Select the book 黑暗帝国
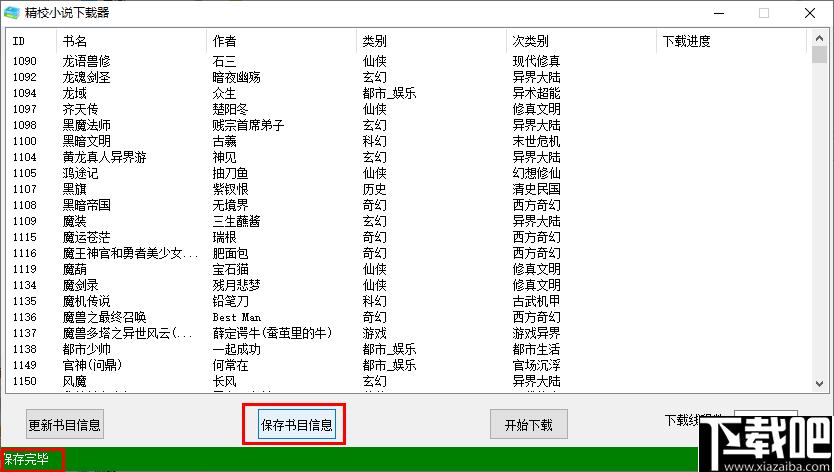Viewport: 834px width, 472px height. pos(86,205)
